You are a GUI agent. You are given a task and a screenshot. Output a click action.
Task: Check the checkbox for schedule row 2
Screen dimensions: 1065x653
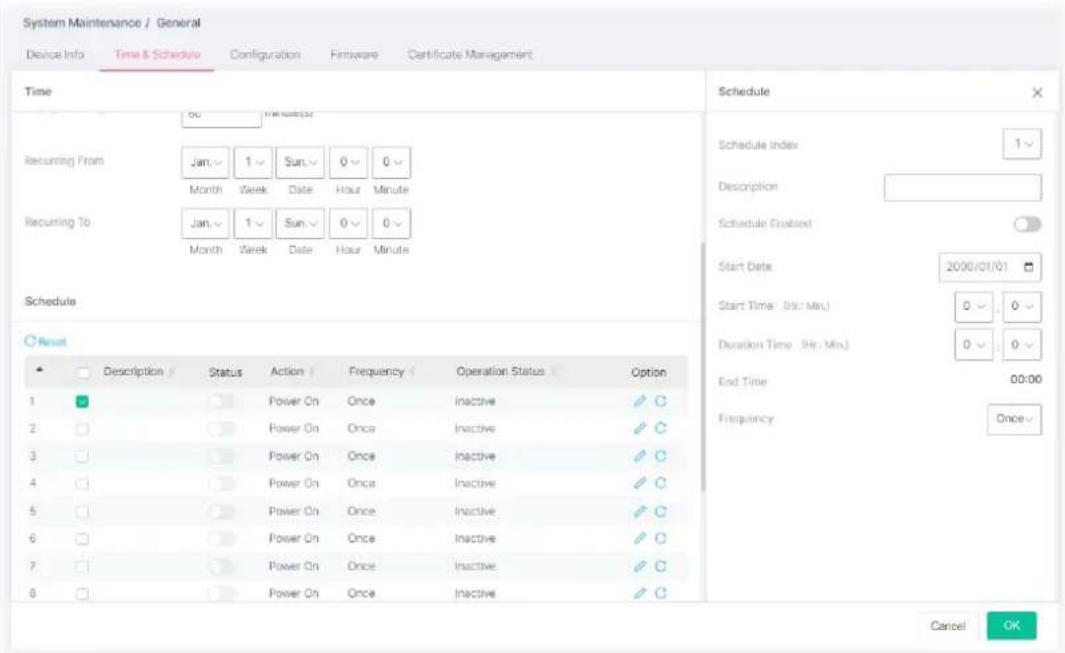pyautogui.click(x=82, y=429)
